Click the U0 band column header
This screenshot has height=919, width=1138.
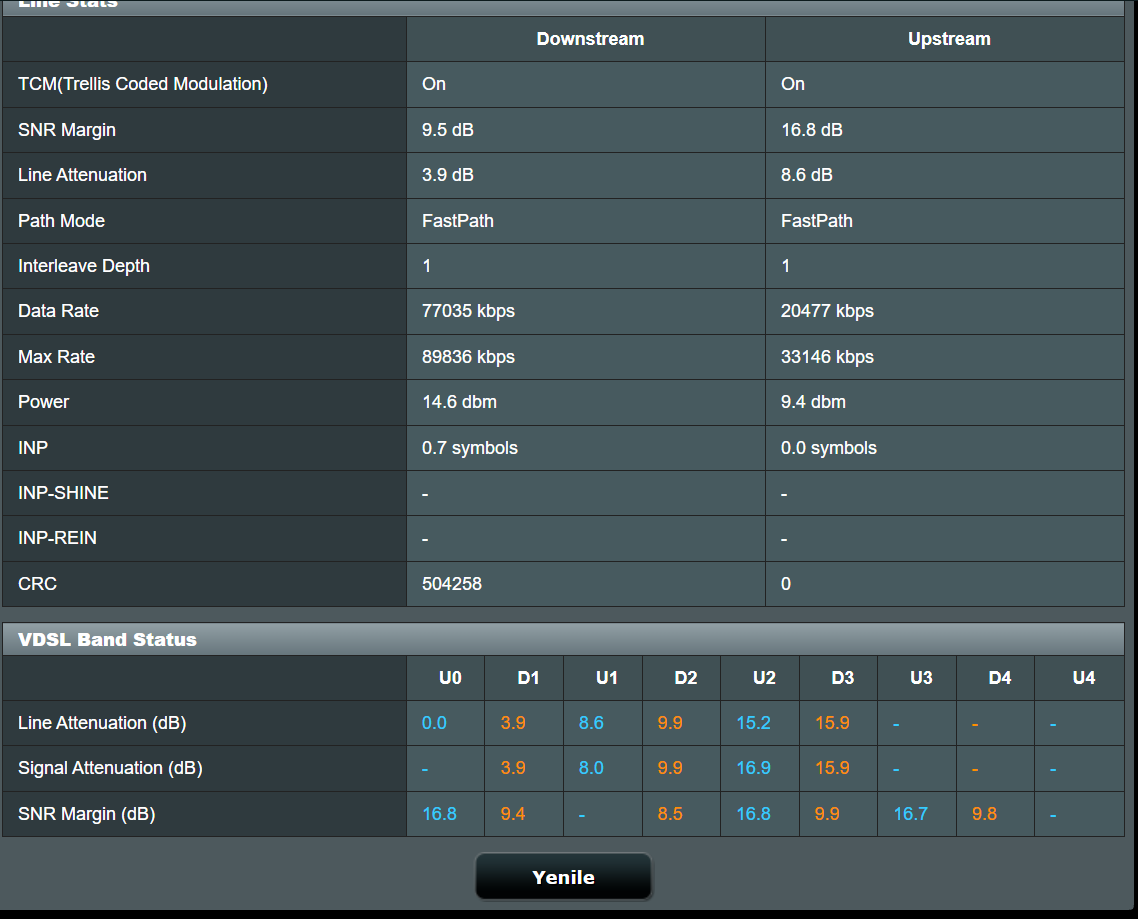click(x=450, y=677)
